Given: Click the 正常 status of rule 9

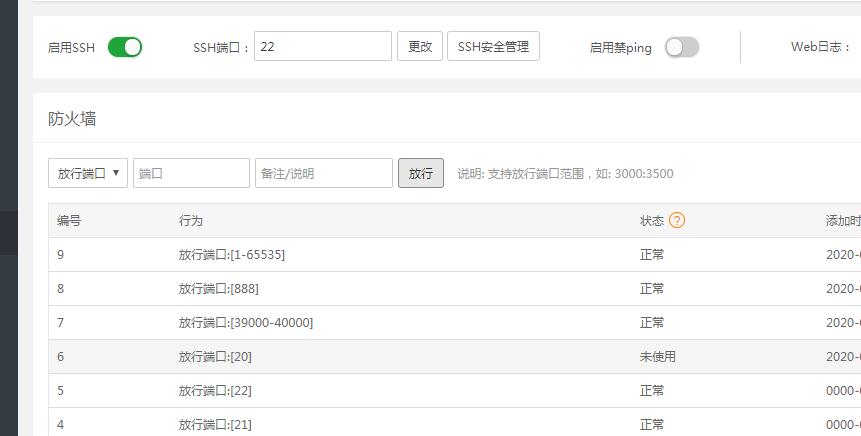Looking at the screenshot, I should click(652, 255).
